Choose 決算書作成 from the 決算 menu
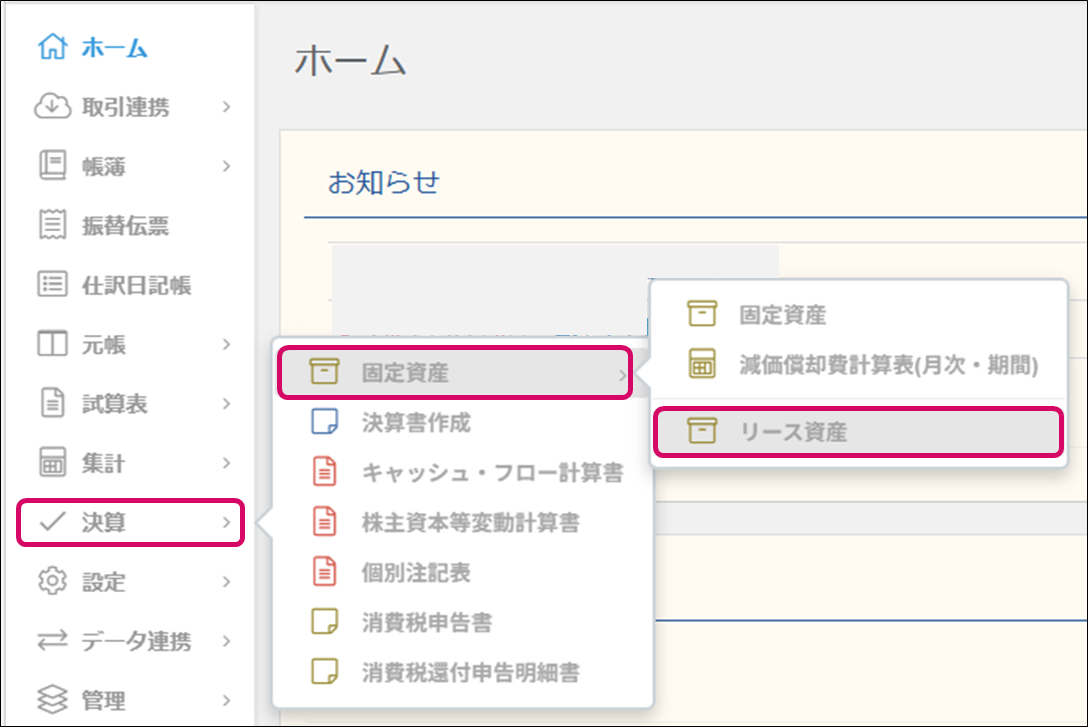Image resolution: width=1088 pixels, height=727 pixels. pos(415,423)
